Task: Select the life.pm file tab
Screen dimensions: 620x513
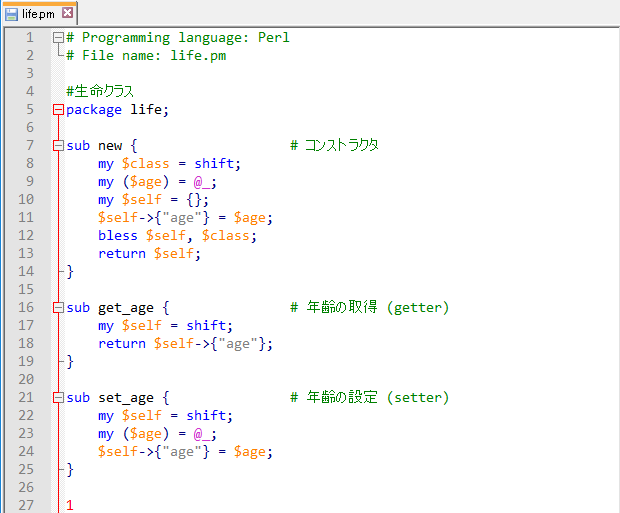Action: click(40, 14)
